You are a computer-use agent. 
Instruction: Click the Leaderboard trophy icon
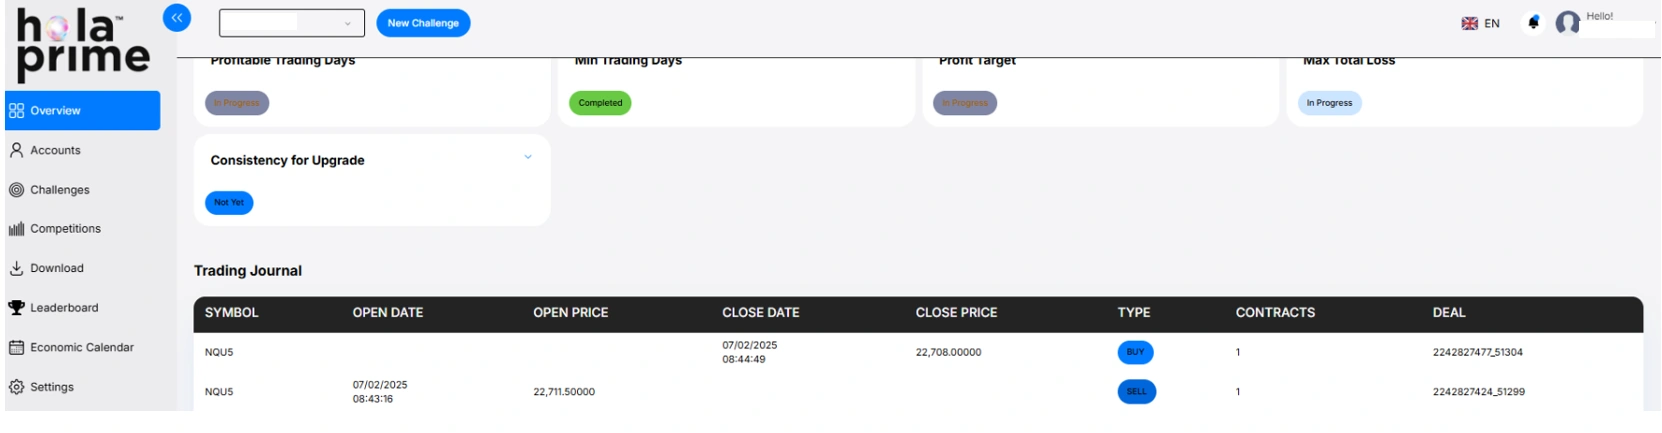tap(17, 308)
